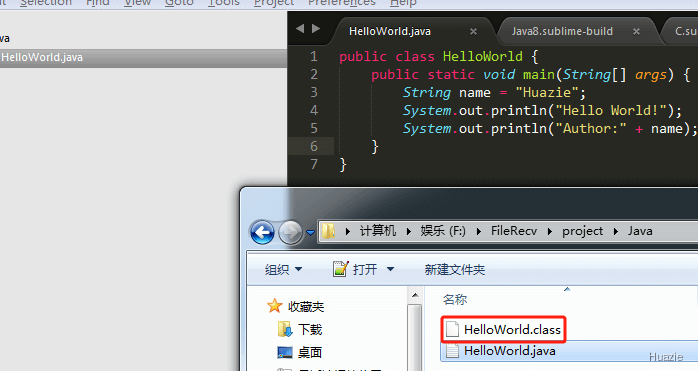Click the 名称 column header
Image resolution: width=698 pixels, height=371 pixels.
[x=455, y=300]
